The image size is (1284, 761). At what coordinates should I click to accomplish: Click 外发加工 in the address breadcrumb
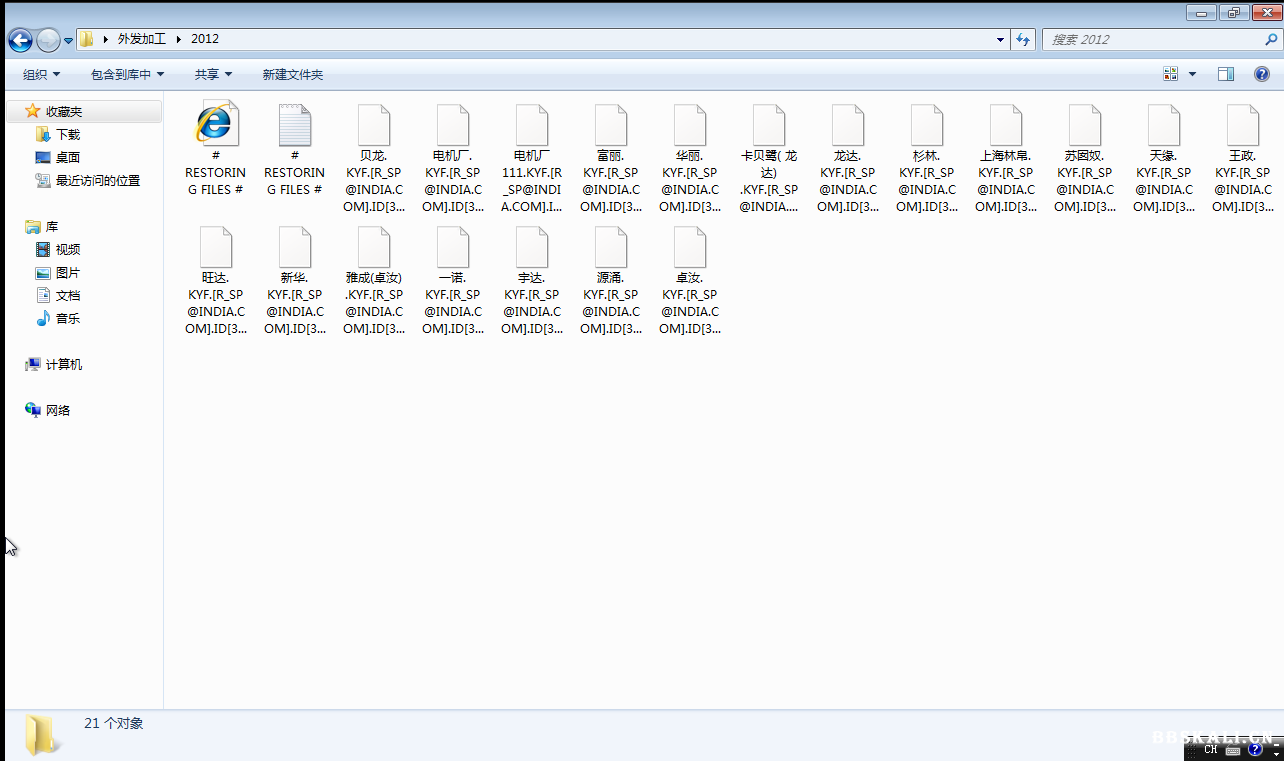141,39
